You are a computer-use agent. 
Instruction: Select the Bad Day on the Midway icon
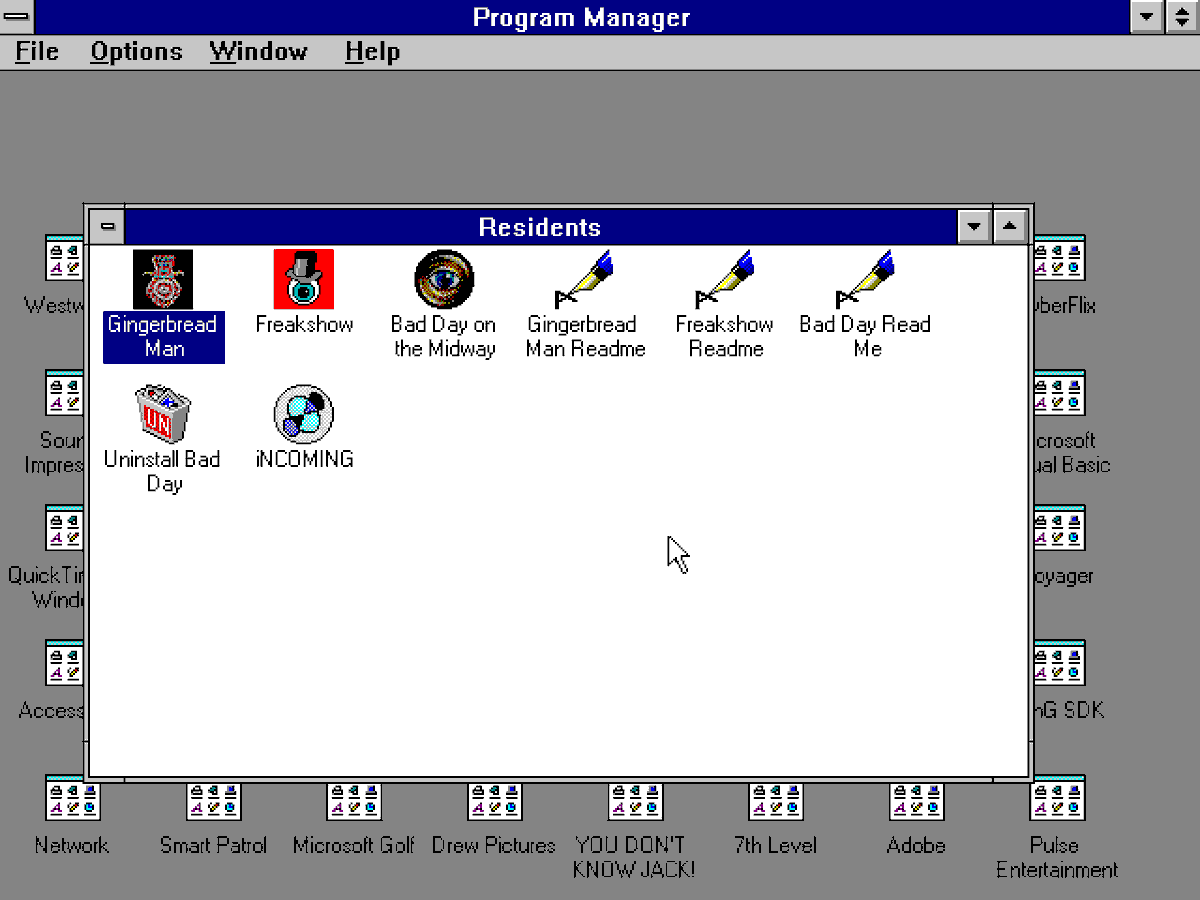tap(444, 279)
